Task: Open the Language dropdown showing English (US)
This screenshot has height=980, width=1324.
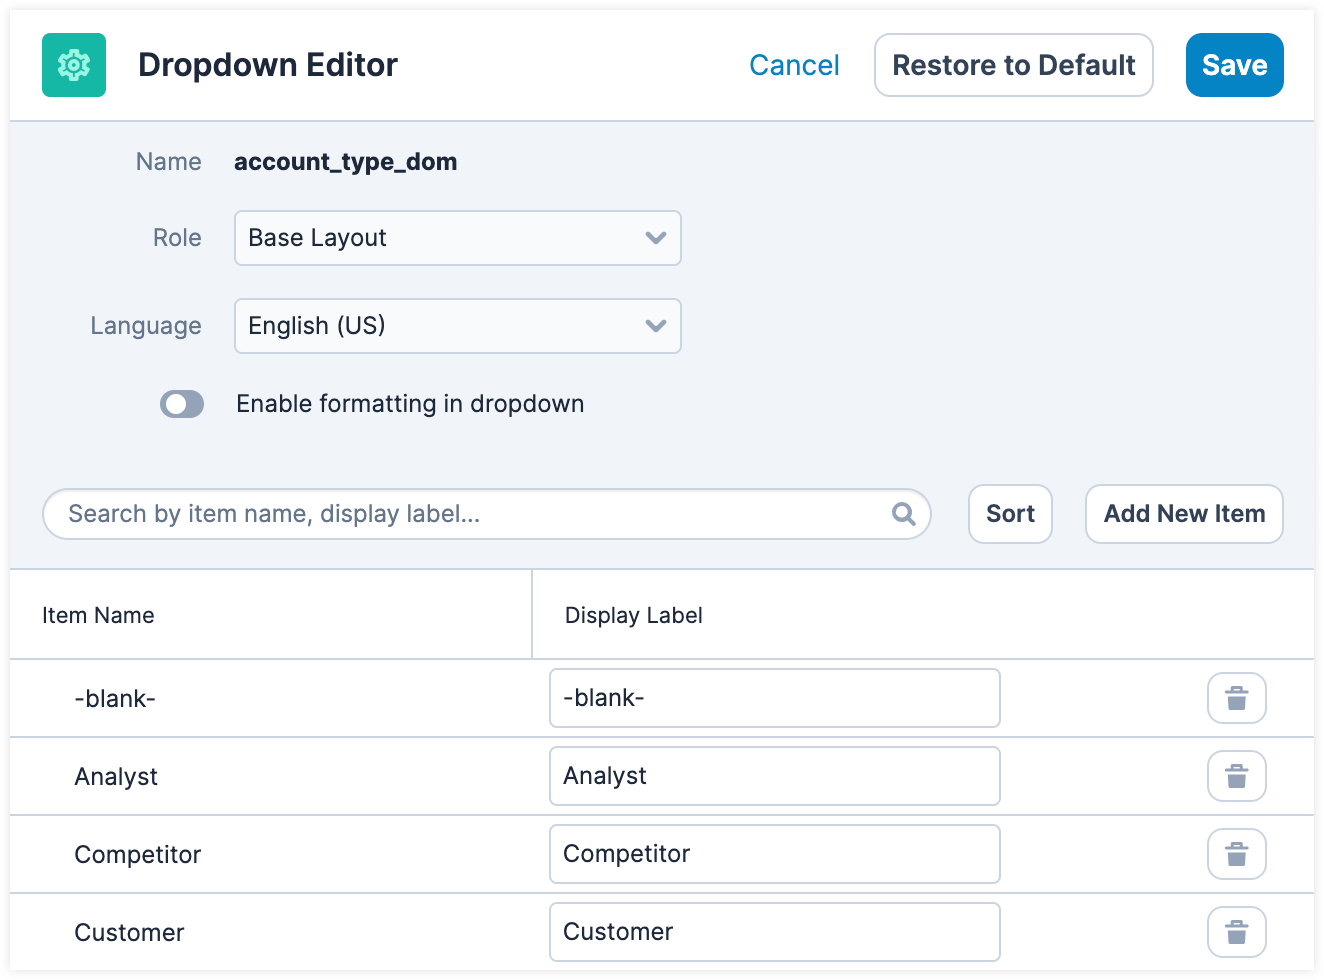Action: pyautogui.click(x=458, y=326)
